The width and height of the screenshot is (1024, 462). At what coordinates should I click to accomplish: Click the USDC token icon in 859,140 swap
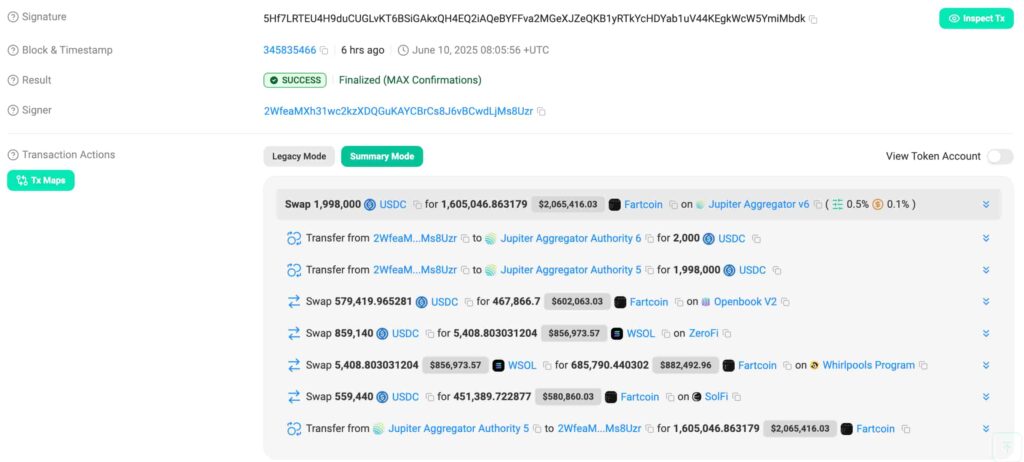coord(382,333)
